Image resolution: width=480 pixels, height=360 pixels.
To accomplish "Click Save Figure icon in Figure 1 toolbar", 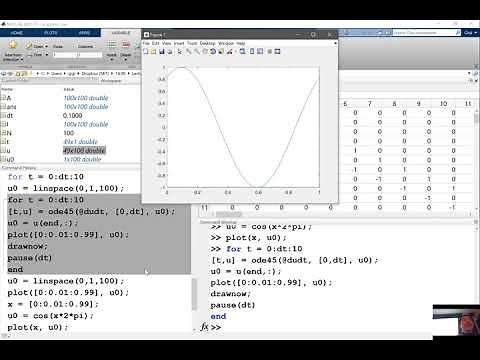I will point(162,51).
